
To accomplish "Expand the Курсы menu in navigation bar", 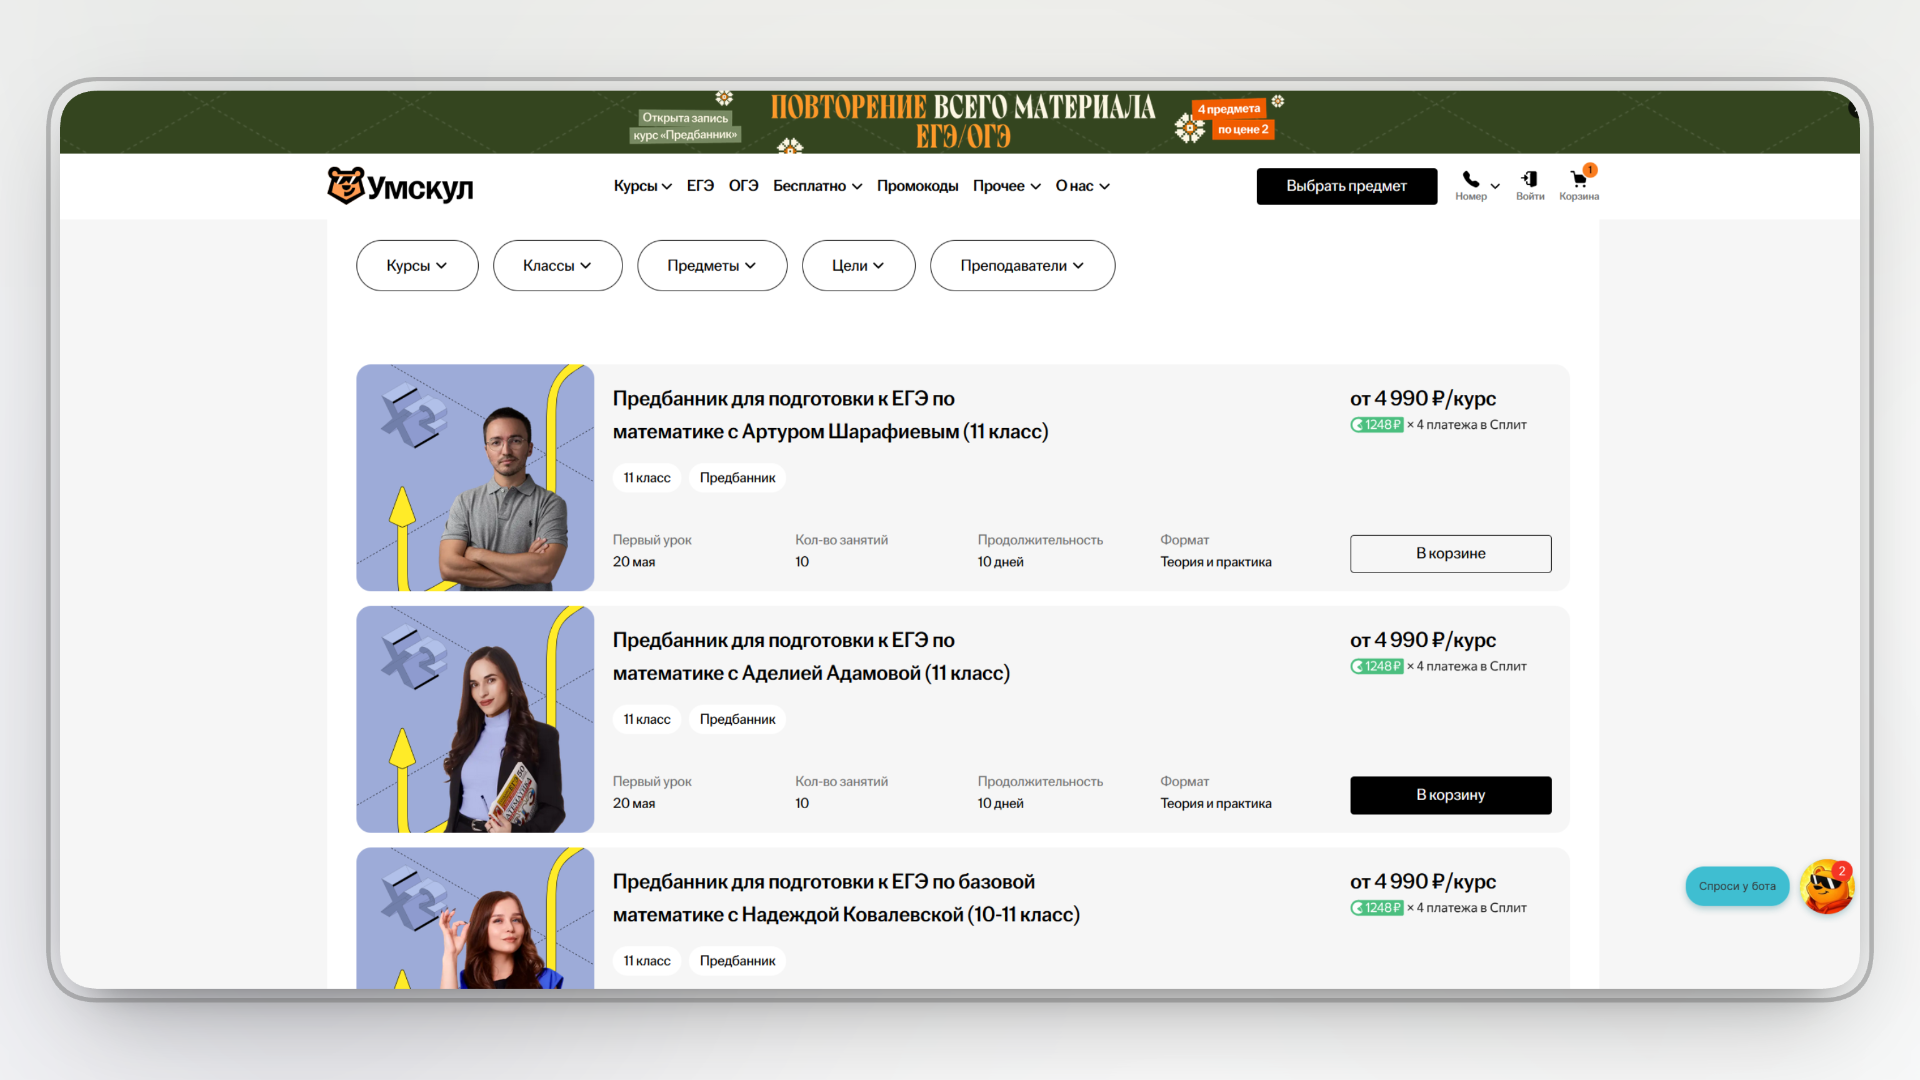I will [x=642, y=186].
